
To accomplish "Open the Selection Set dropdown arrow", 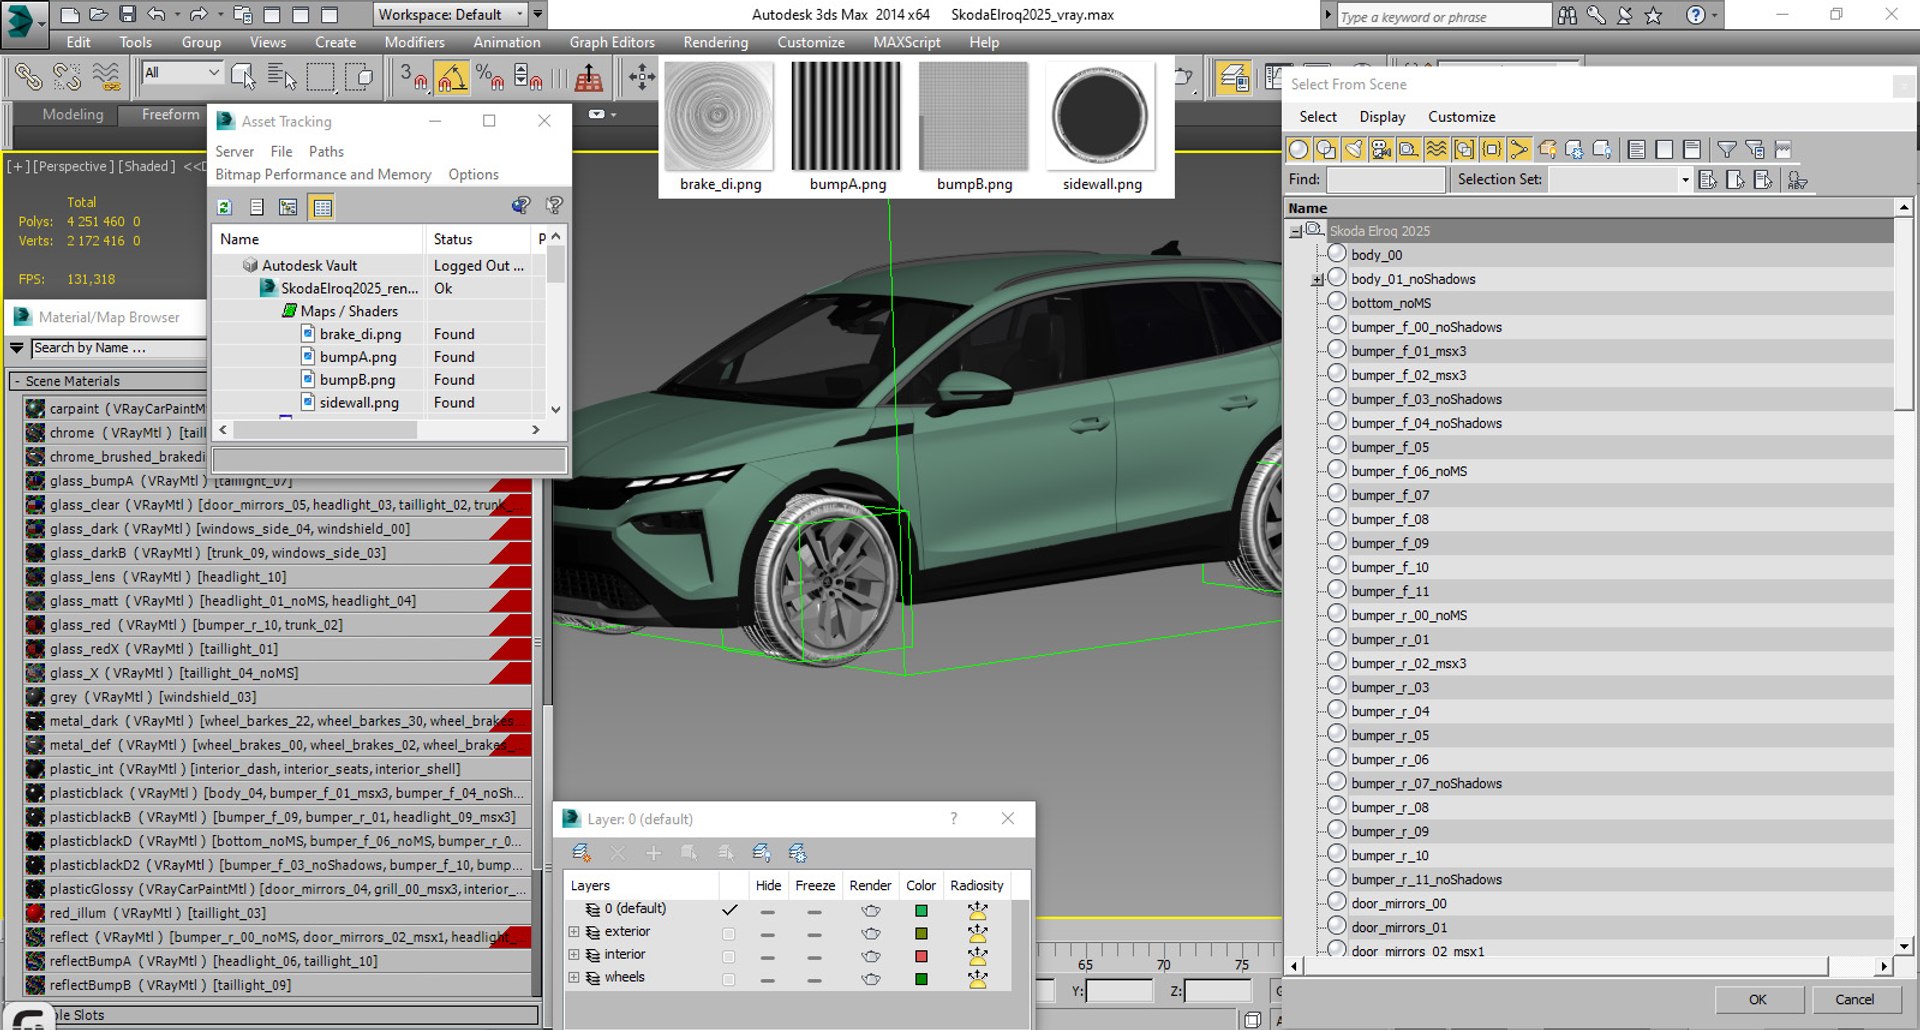I will pyautogui.click(x=1685, y=180).
